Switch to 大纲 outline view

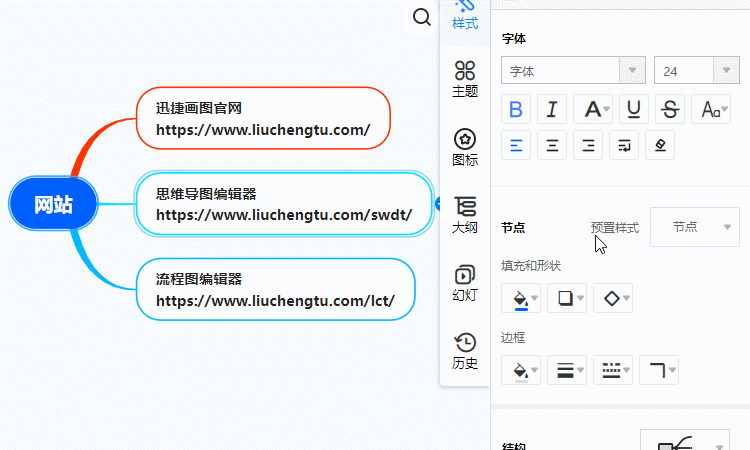[465, 215]
